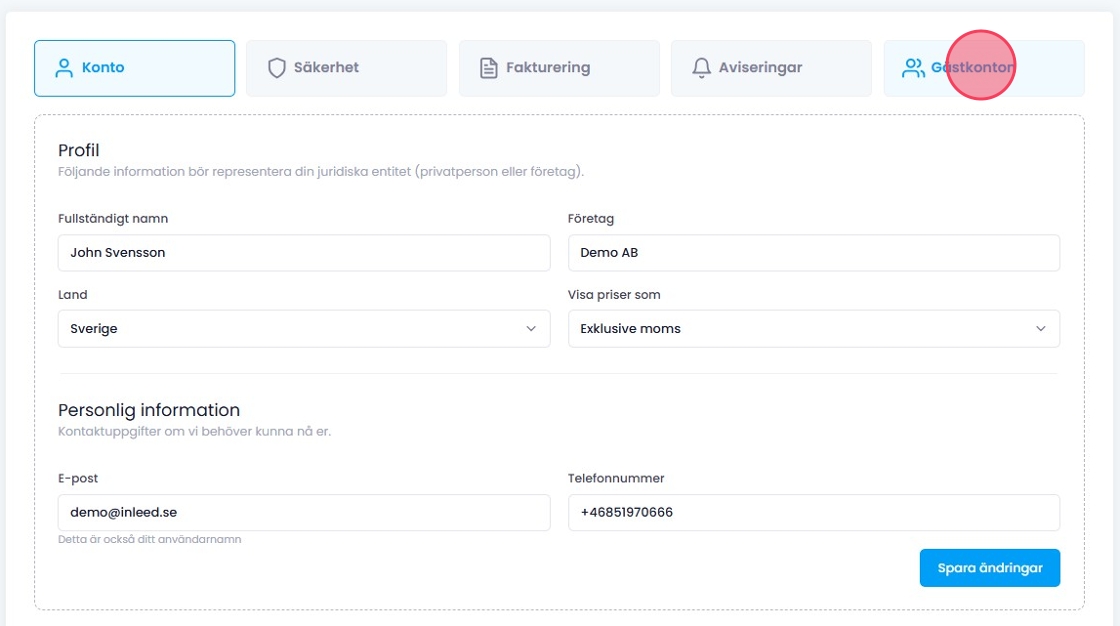Expand chevron beside Exklusive moms
1120x626 pixels.
(1040, 329)
